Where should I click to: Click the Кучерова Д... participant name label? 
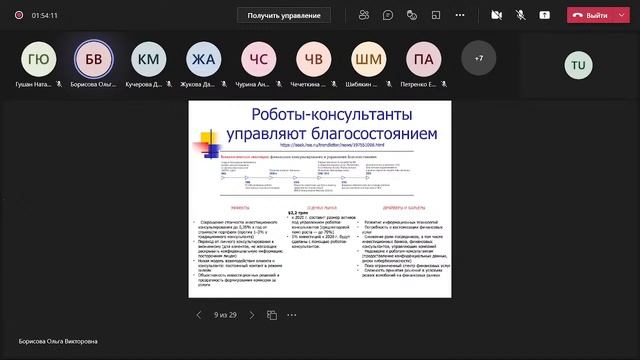144,84
